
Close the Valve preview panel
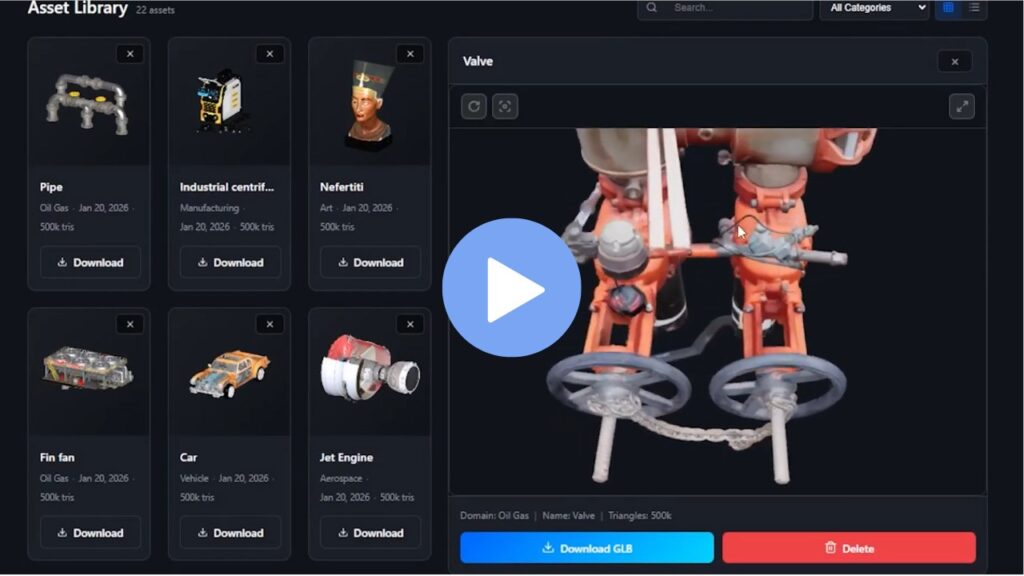point(954,62)
